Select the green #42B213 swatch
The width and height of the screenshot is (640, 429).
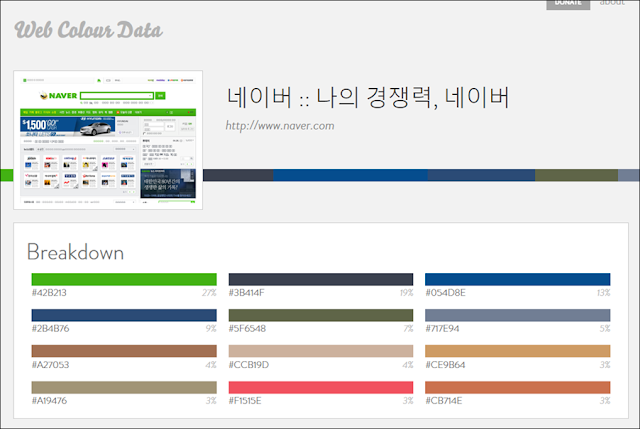tap(124, 279)
